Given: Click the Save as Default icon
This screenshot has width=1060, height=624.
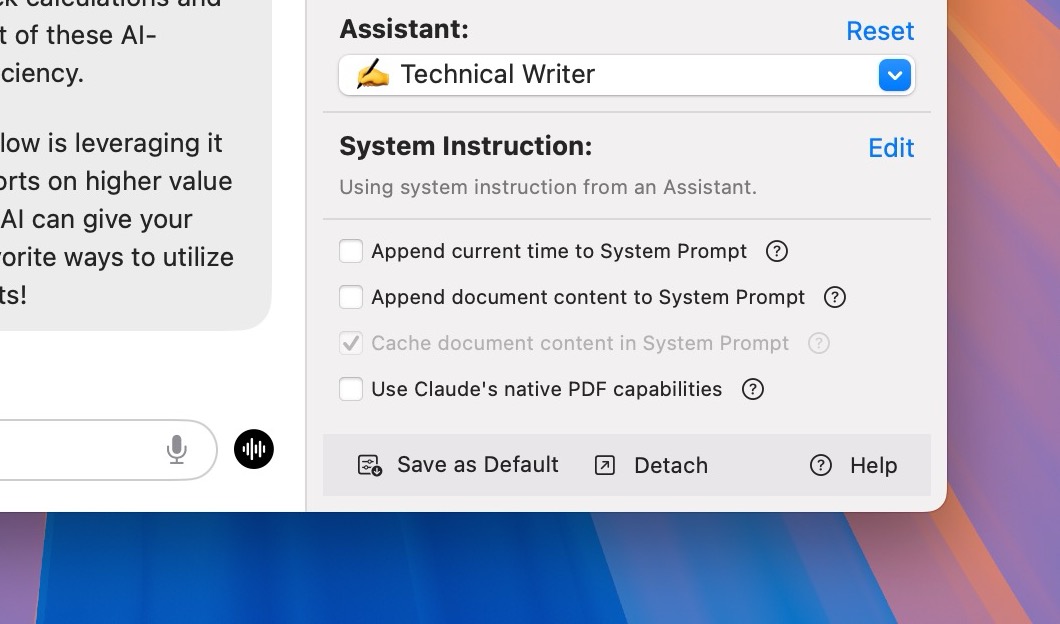Looking at the screenshot, I should tap(370, 465).
